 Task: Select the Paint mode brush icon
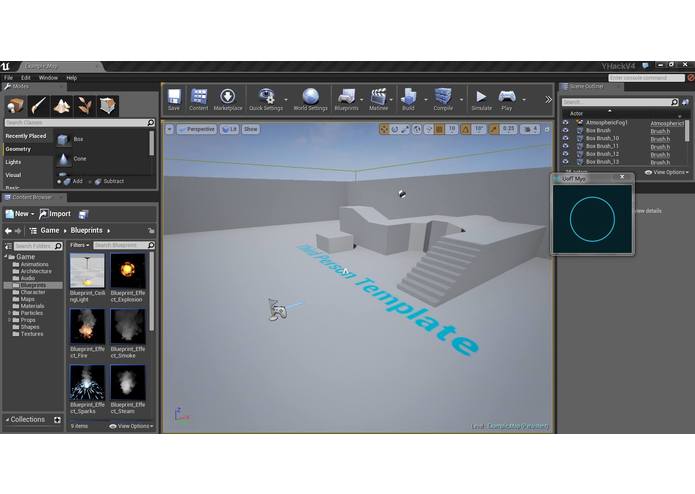coord(39,106)
